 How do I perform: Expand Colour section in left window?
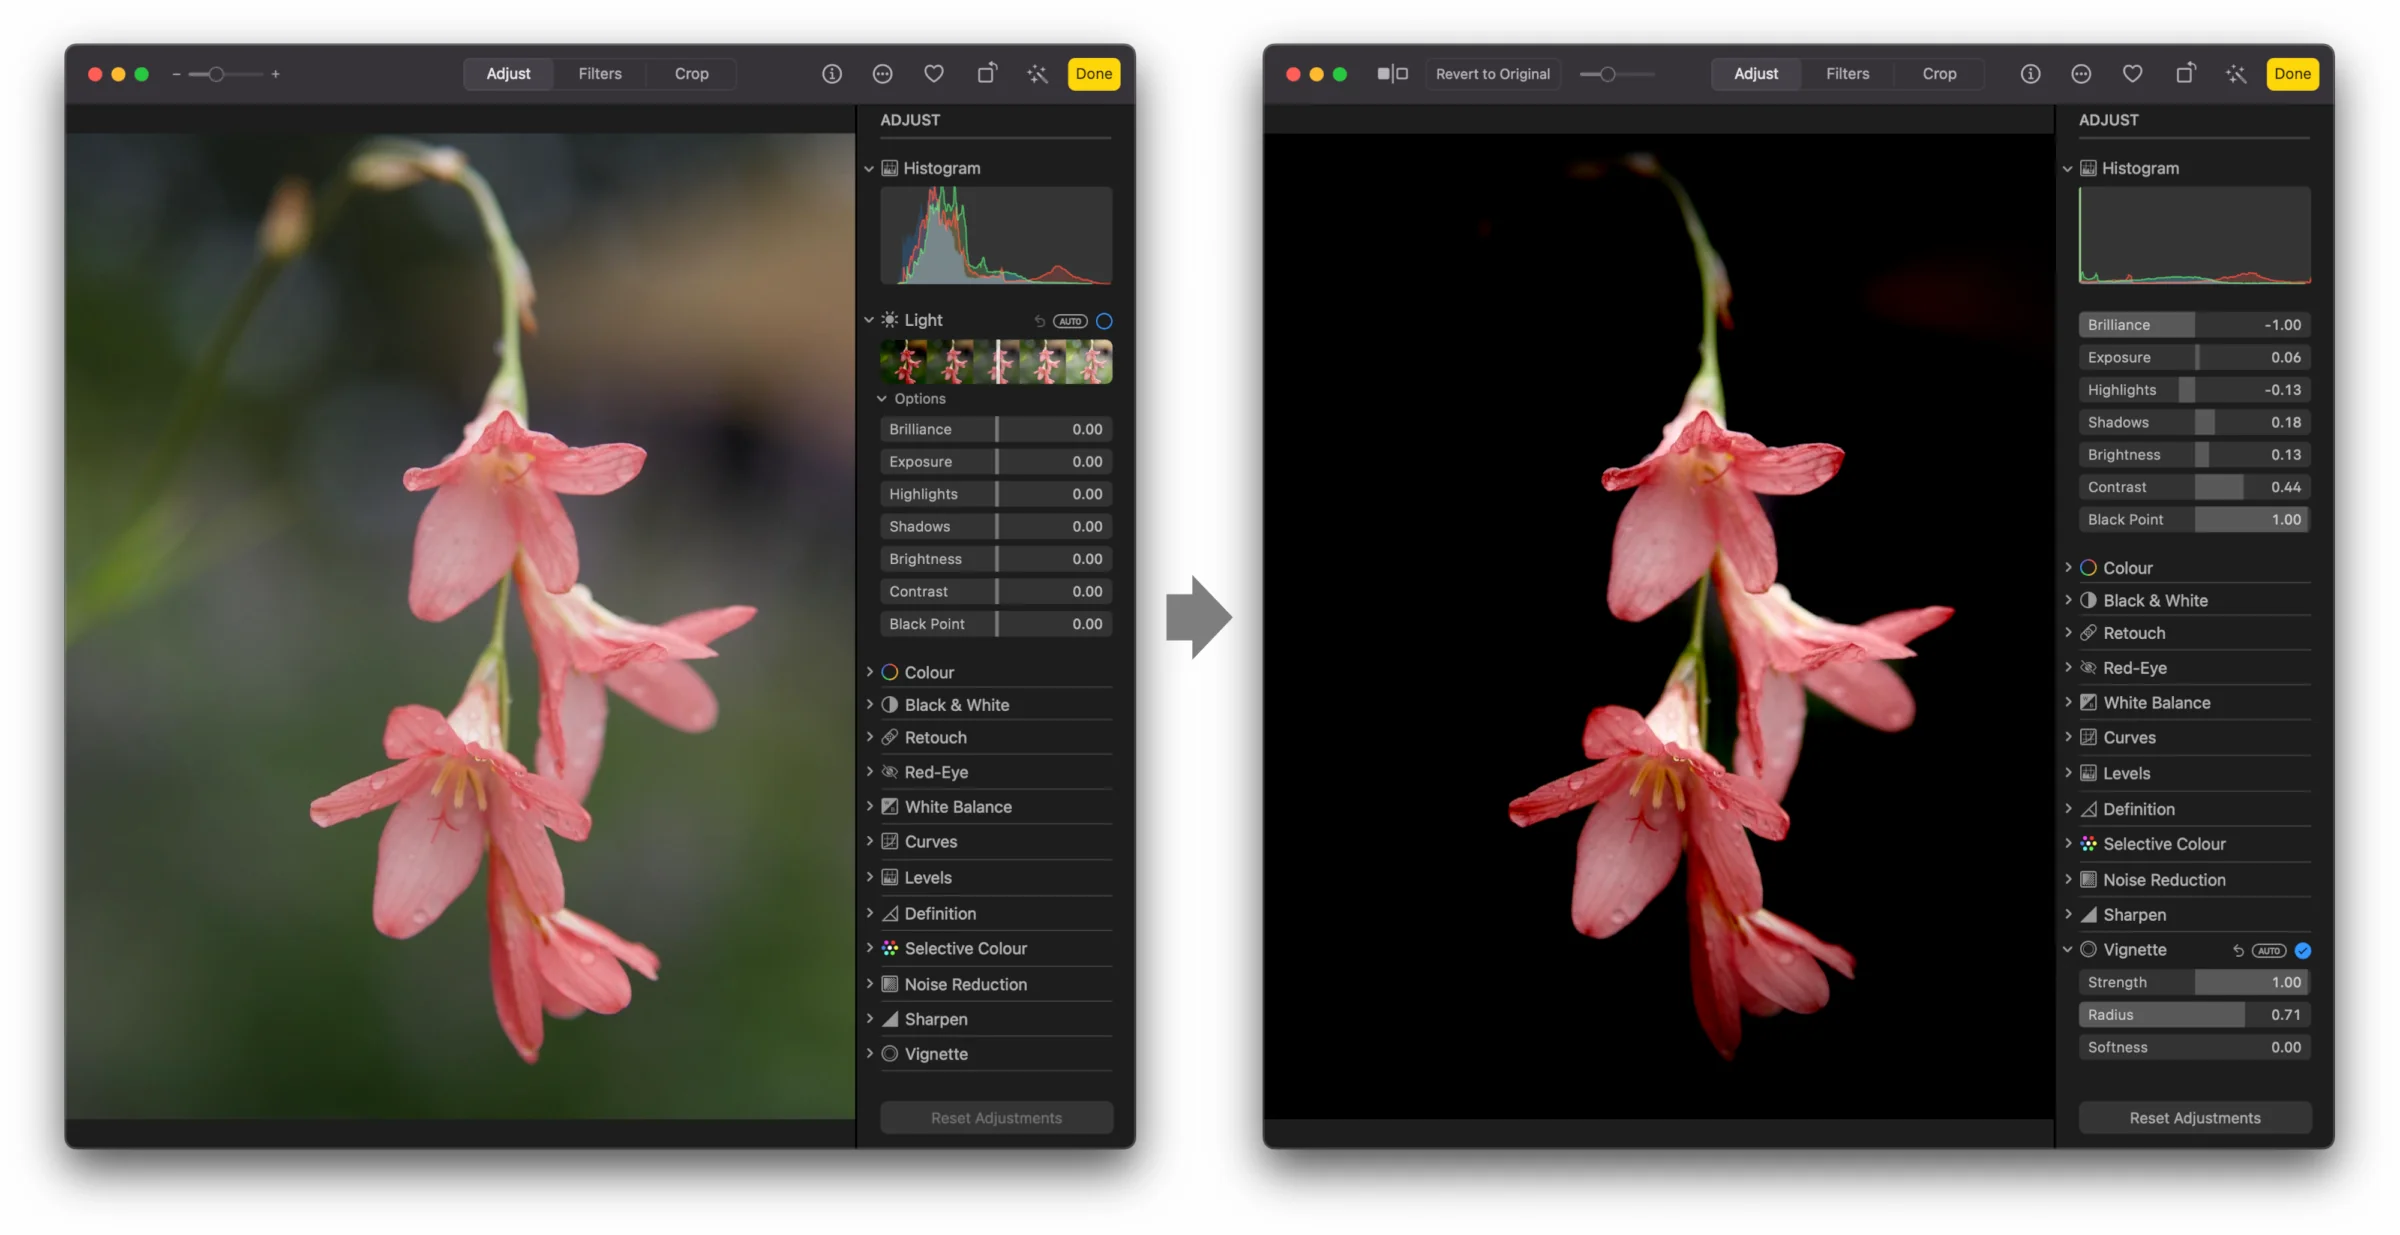[869, 672]
